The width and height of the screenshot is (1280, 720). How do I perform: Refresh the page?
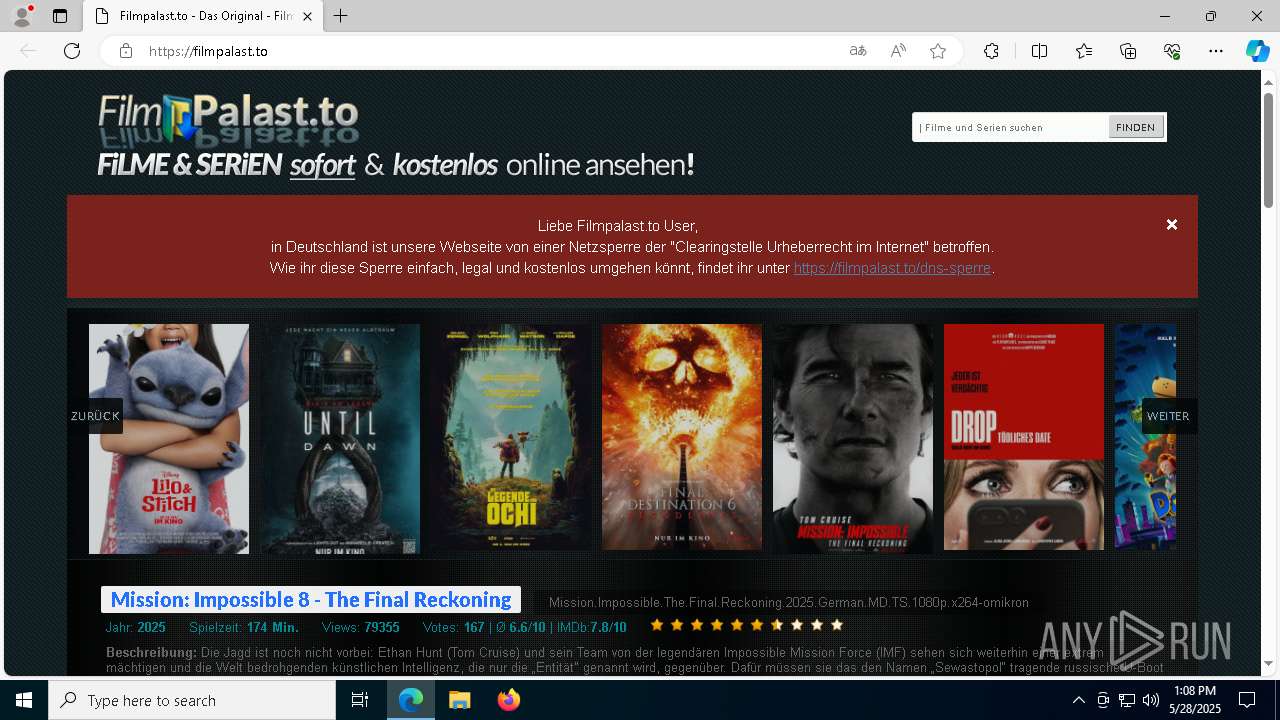pyautogui.click(x=72, y=51)
